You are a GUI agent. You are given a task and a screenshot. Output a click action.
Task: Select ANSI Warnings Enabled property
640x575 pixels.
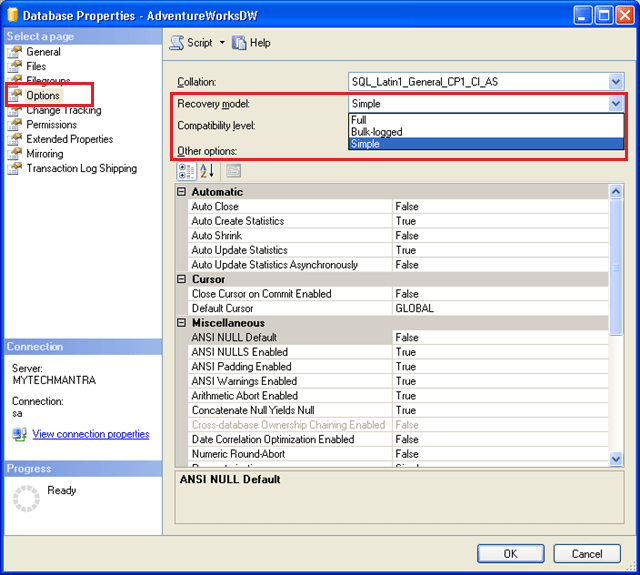398,381
